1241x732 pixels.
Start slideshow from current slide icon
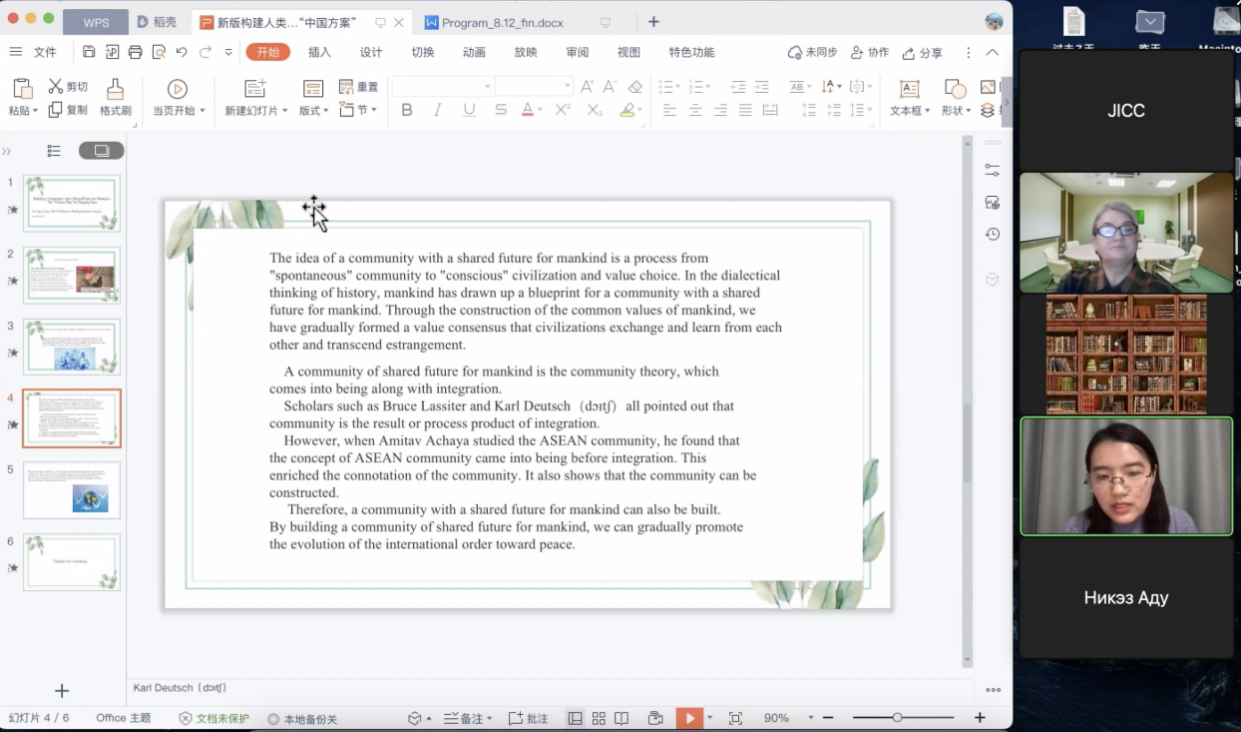tap(177, 89)
